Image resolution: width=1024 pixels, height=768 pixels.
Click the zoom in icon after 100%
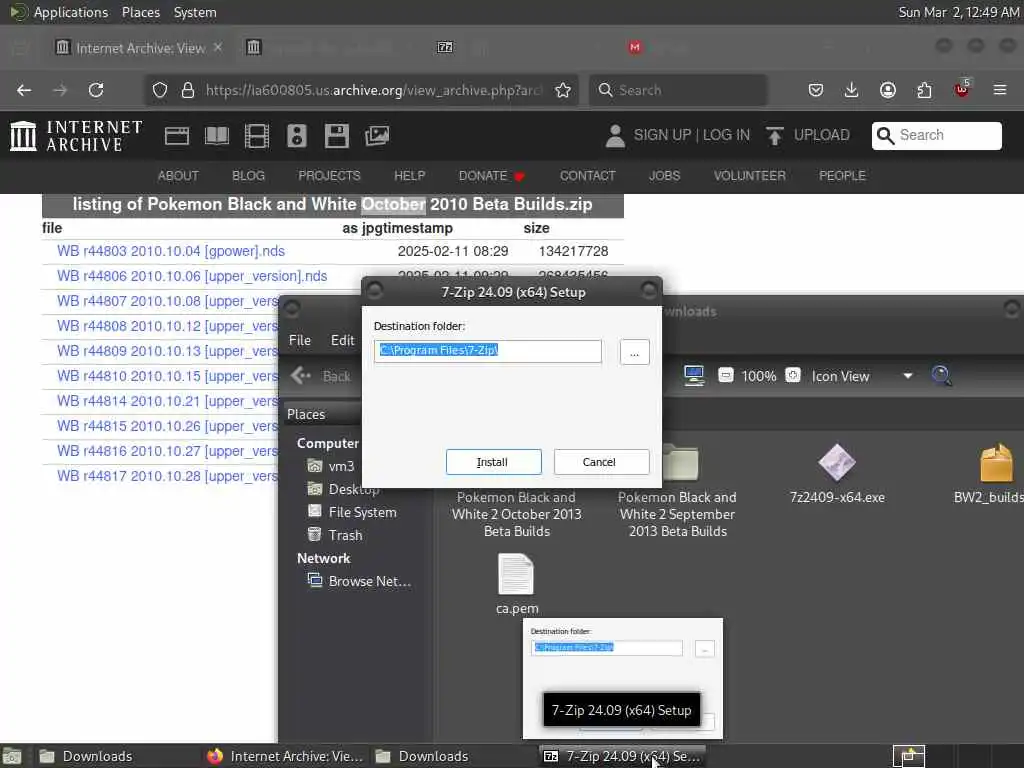coord(793,376)
